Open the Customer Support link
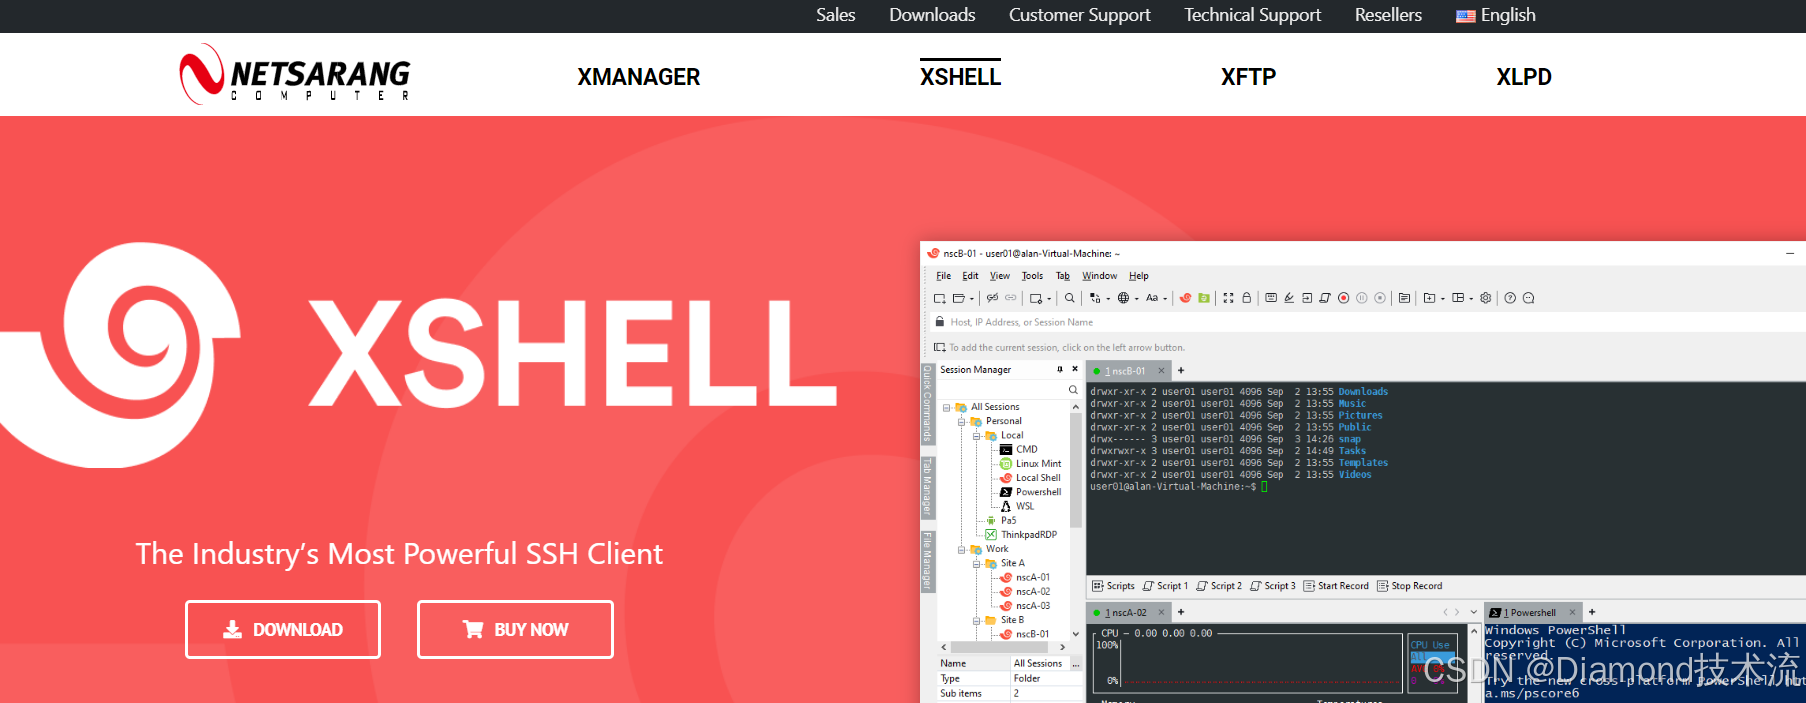This screenshot has height=703, width=1806. coord(1079,15)
